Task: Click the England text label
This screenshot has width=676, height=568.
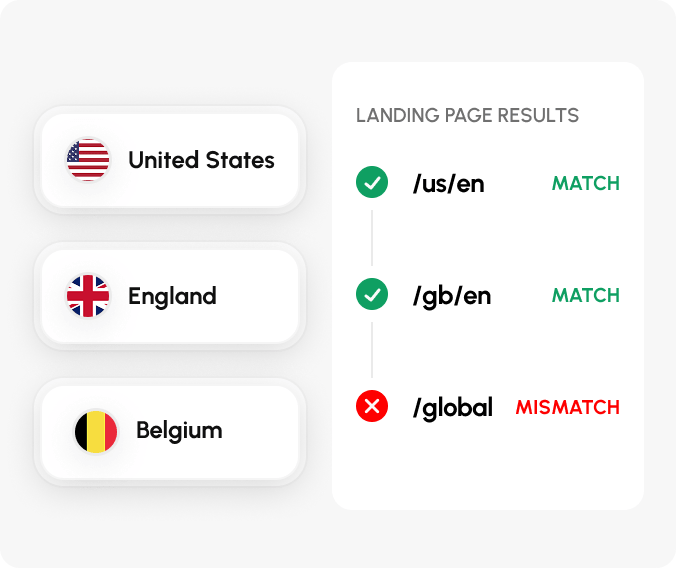Action: 172,296
